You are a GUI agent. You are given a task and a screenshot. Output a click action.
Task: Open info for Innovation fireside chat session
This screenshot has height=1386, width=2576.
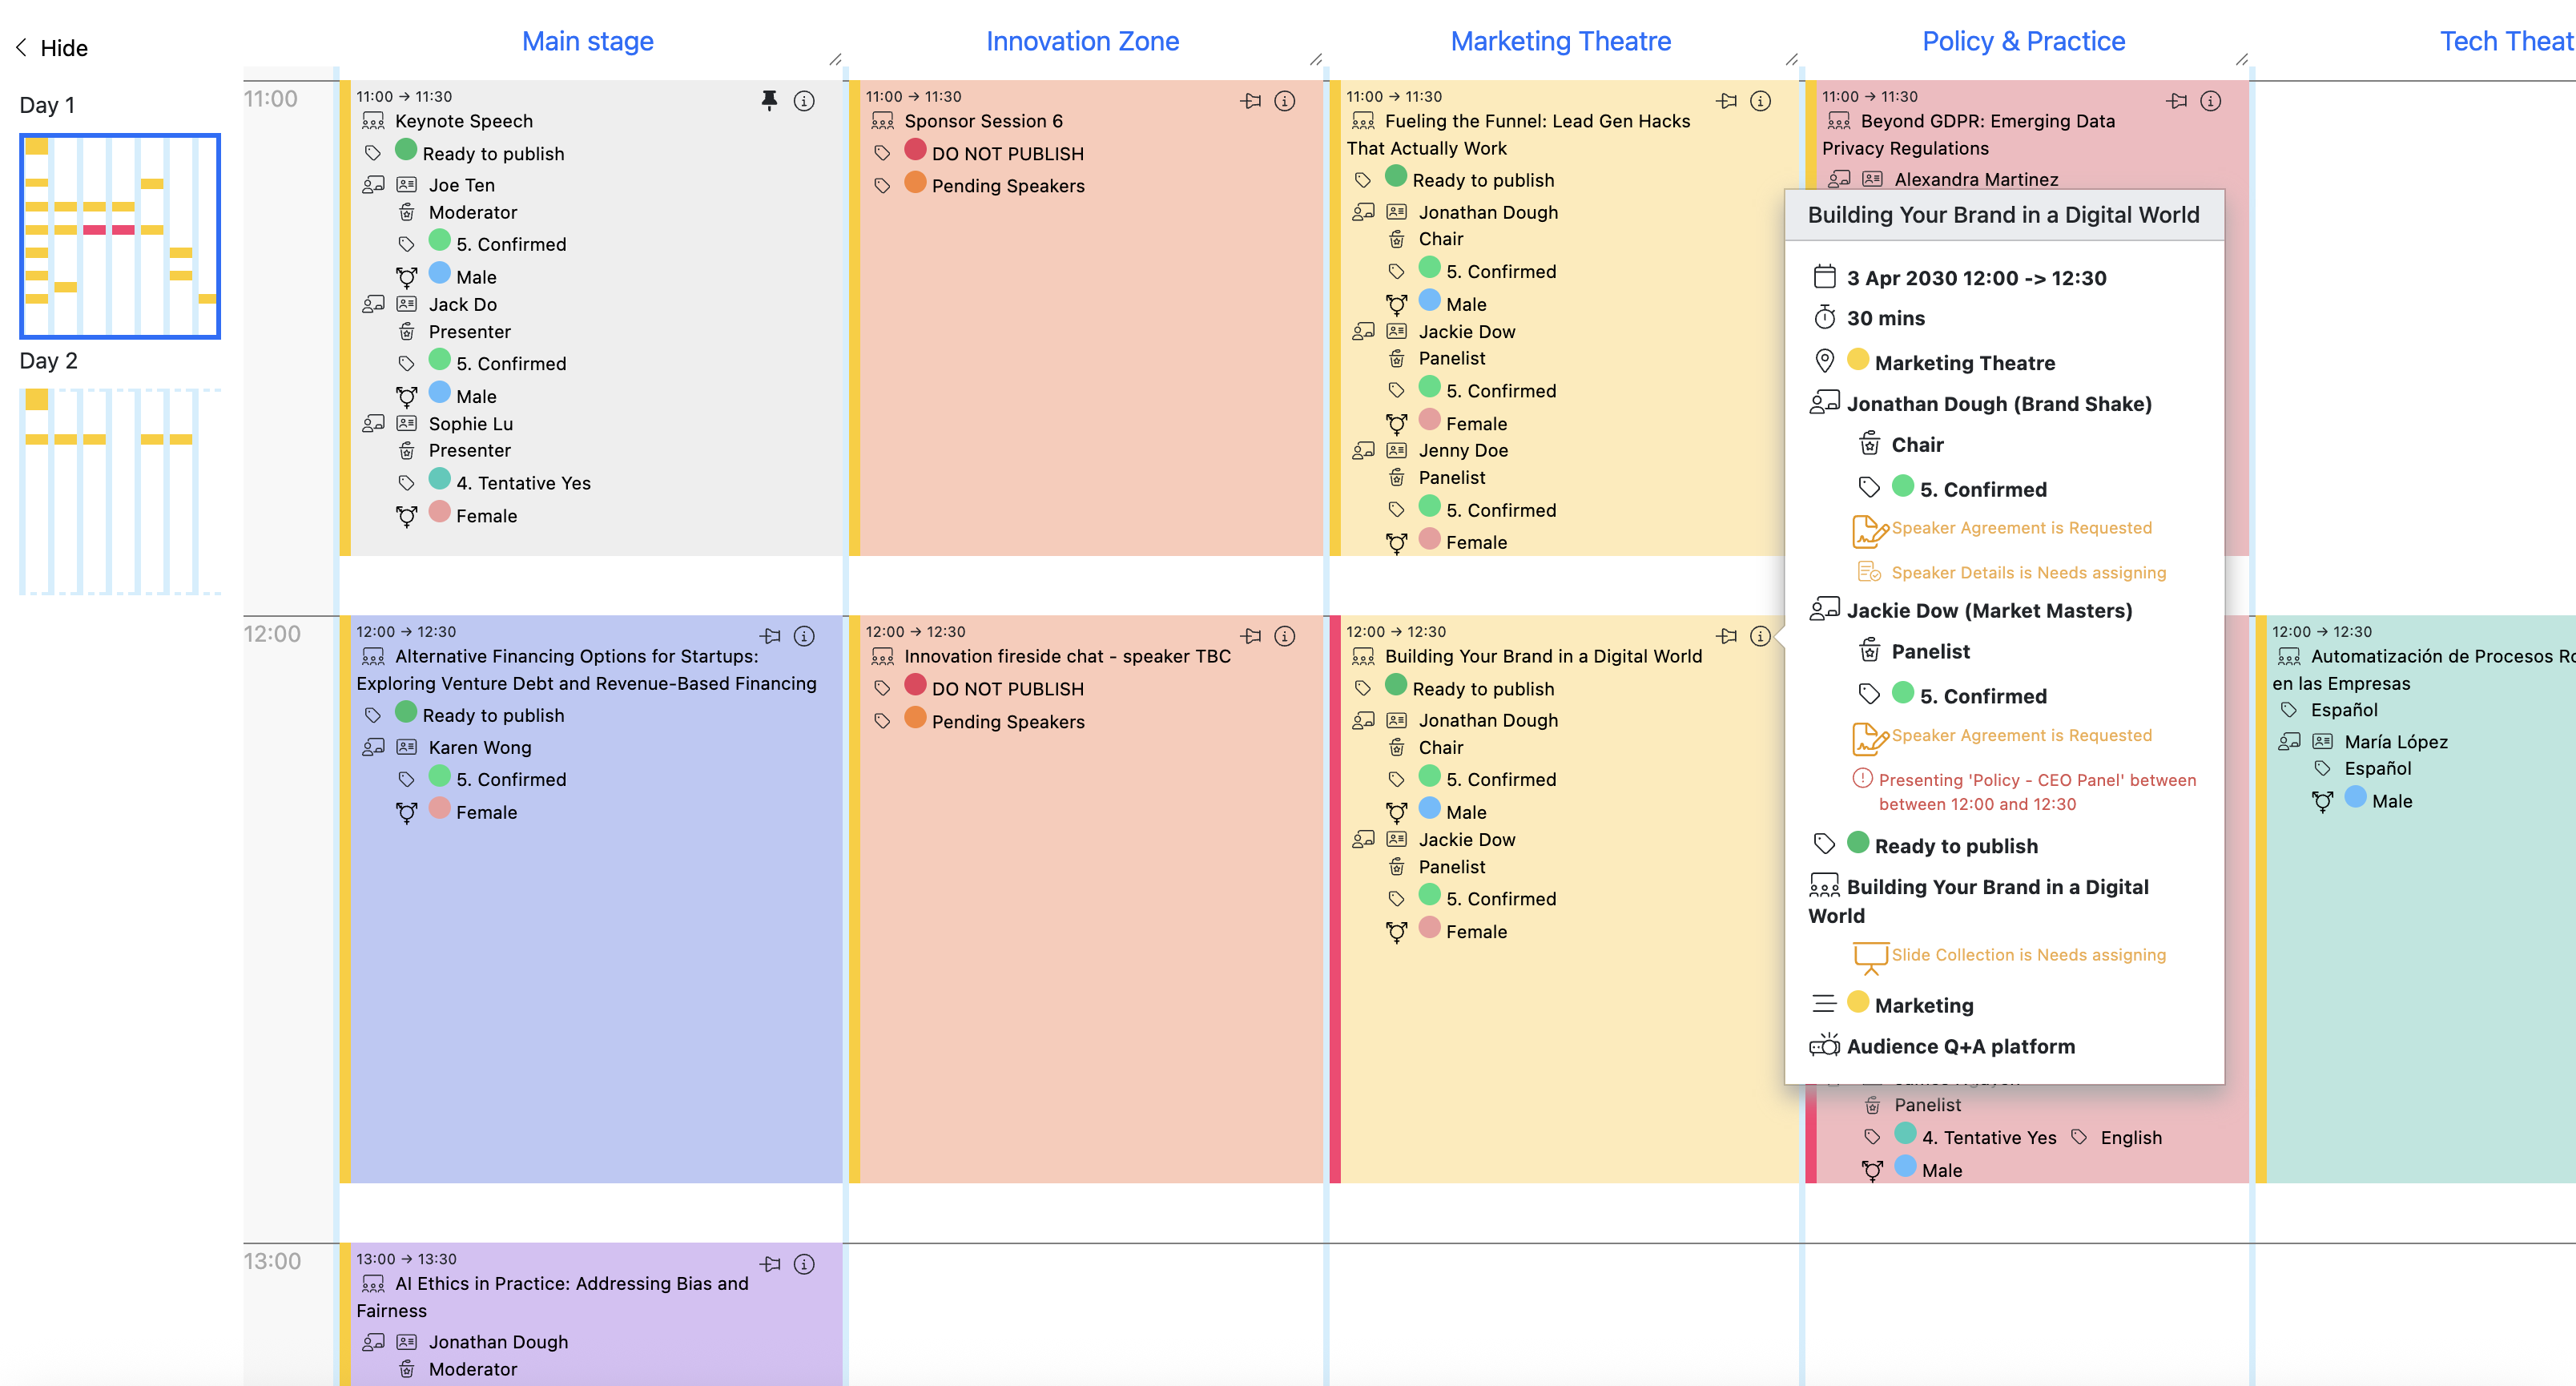(x=1285, y=636)
